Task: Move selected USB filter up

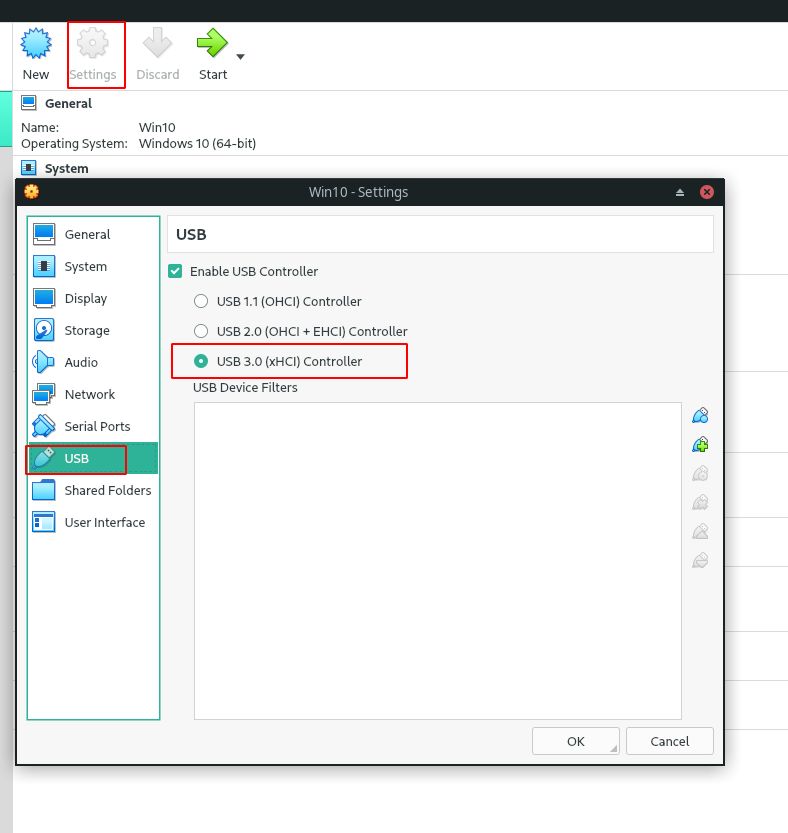Action: tap(700, 531)
